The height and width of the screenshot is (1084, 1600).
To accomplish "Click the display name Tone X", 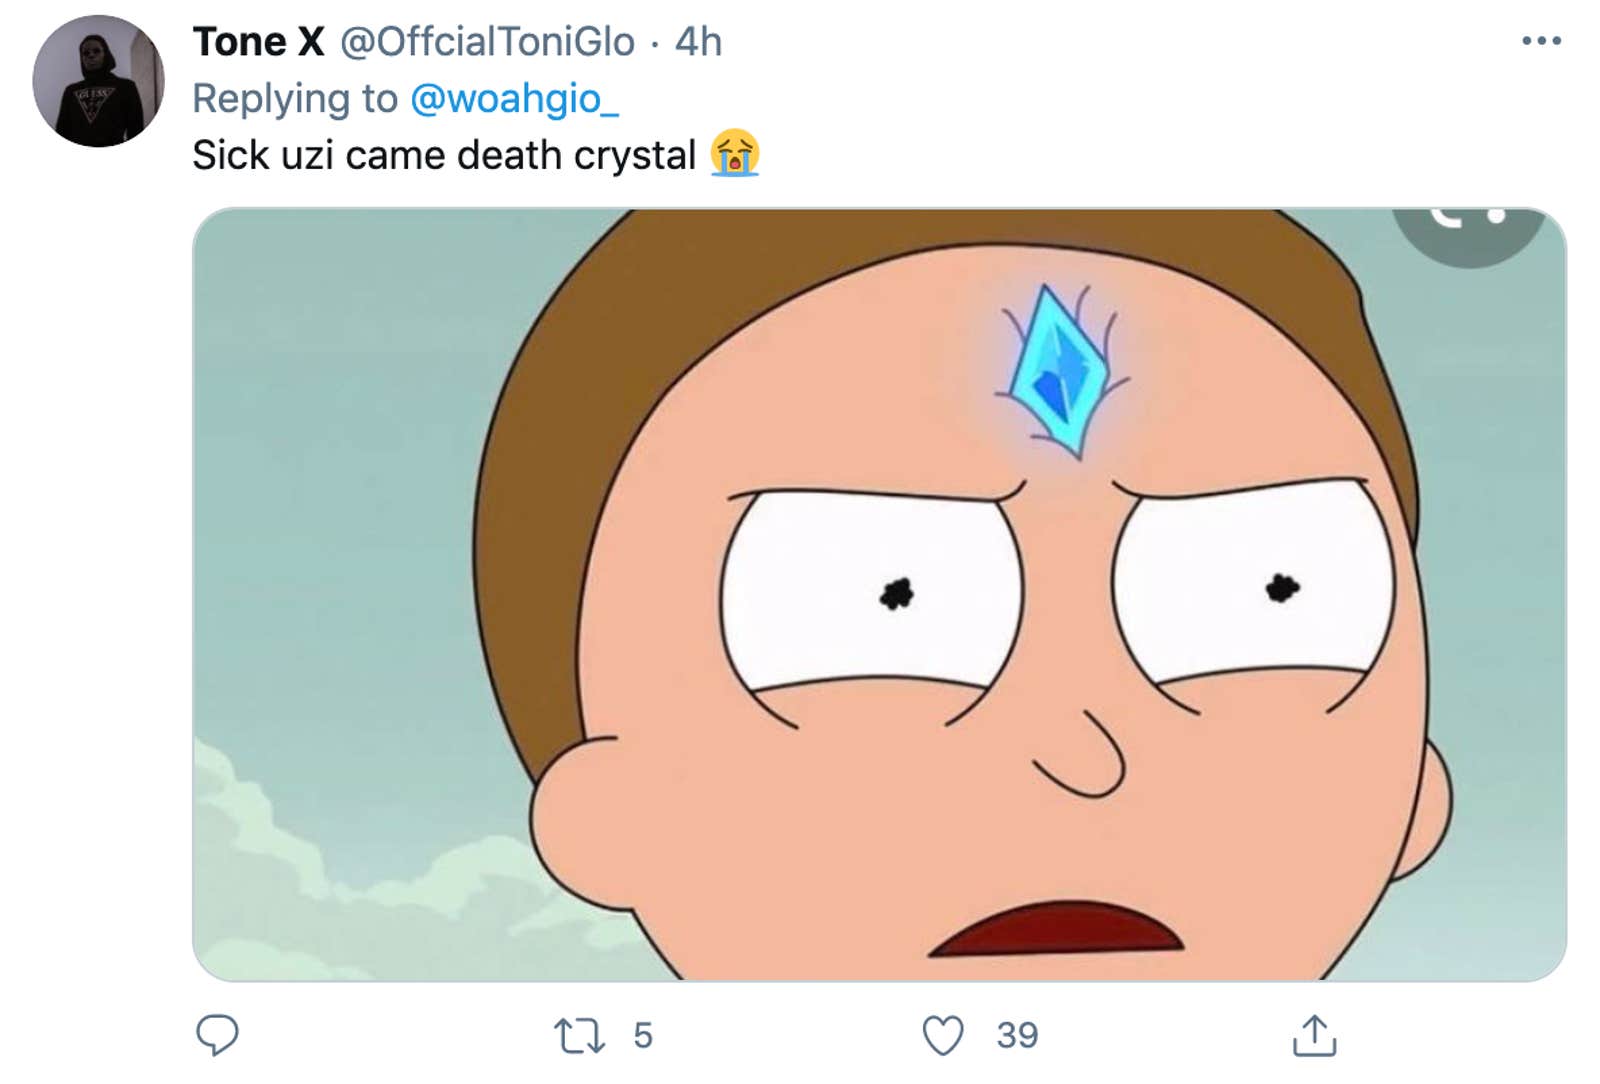I will click(x=258, y=42).
